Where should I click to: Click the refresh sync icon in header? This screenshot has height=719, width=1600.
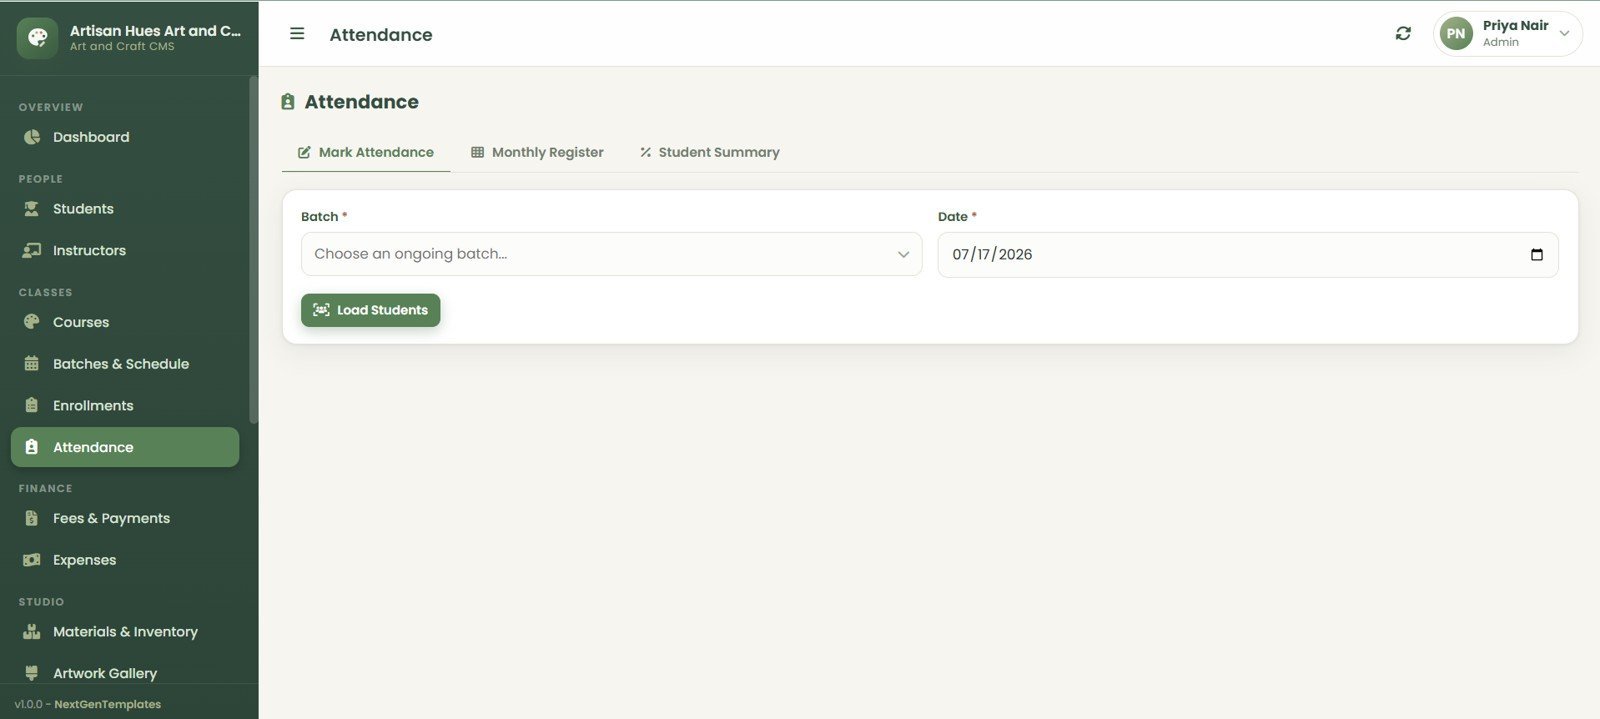(1403, 34)
